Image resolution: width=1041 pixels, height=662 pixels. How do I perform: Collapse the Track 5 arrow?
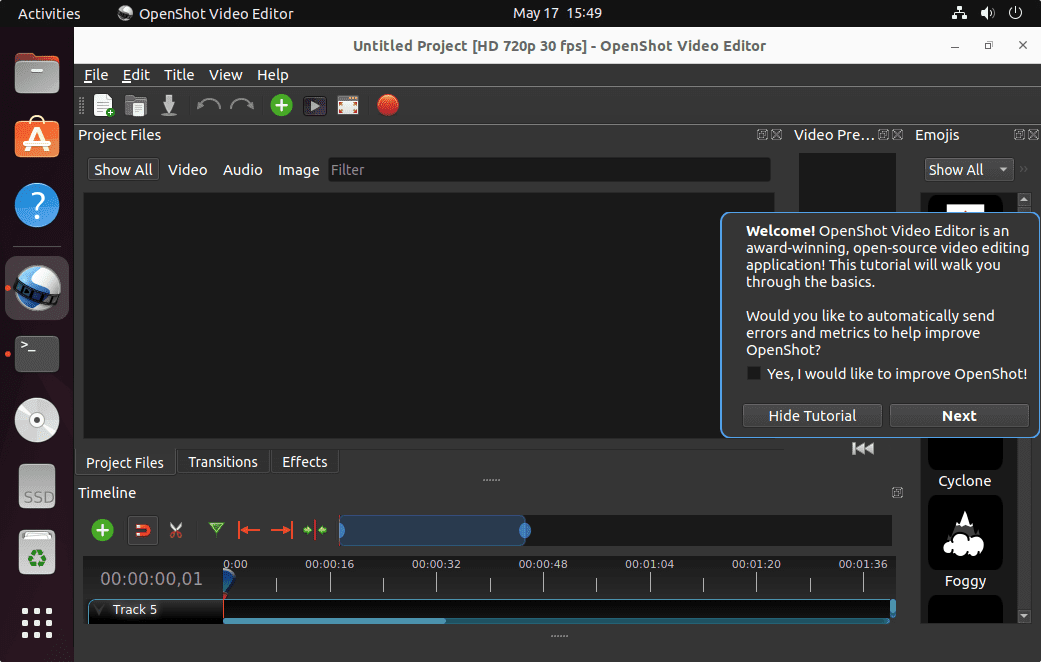tap(100, 609)
